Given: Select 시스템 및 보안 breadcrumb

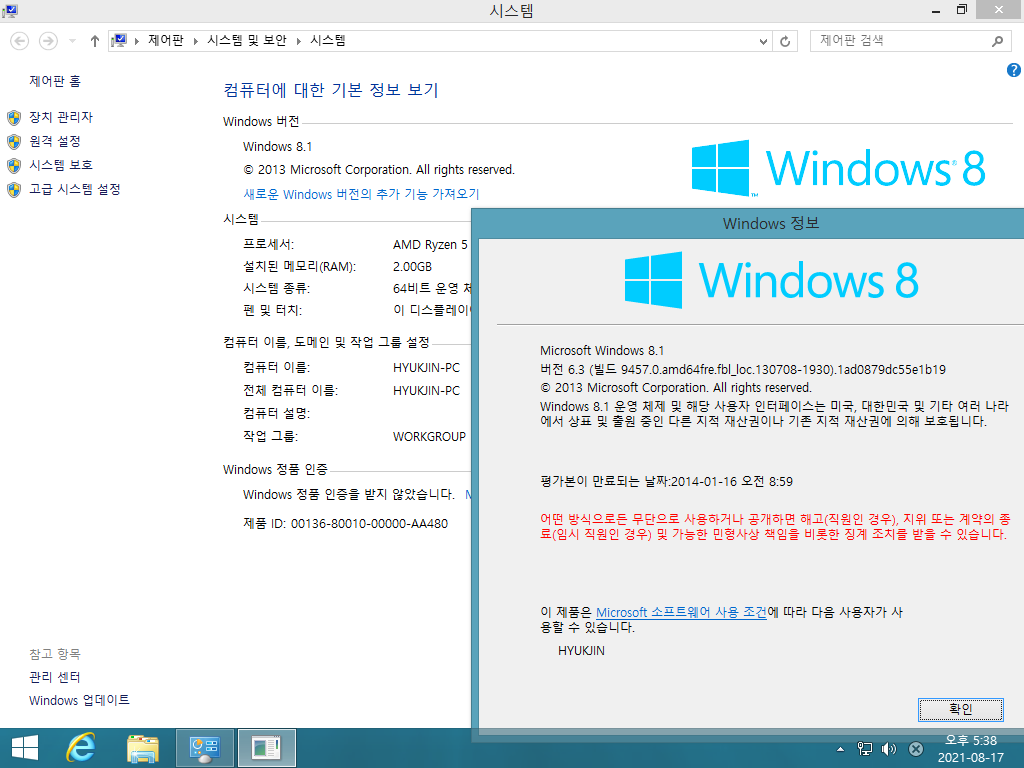Looking at the screenshot, I should click(x=247, y=40).
